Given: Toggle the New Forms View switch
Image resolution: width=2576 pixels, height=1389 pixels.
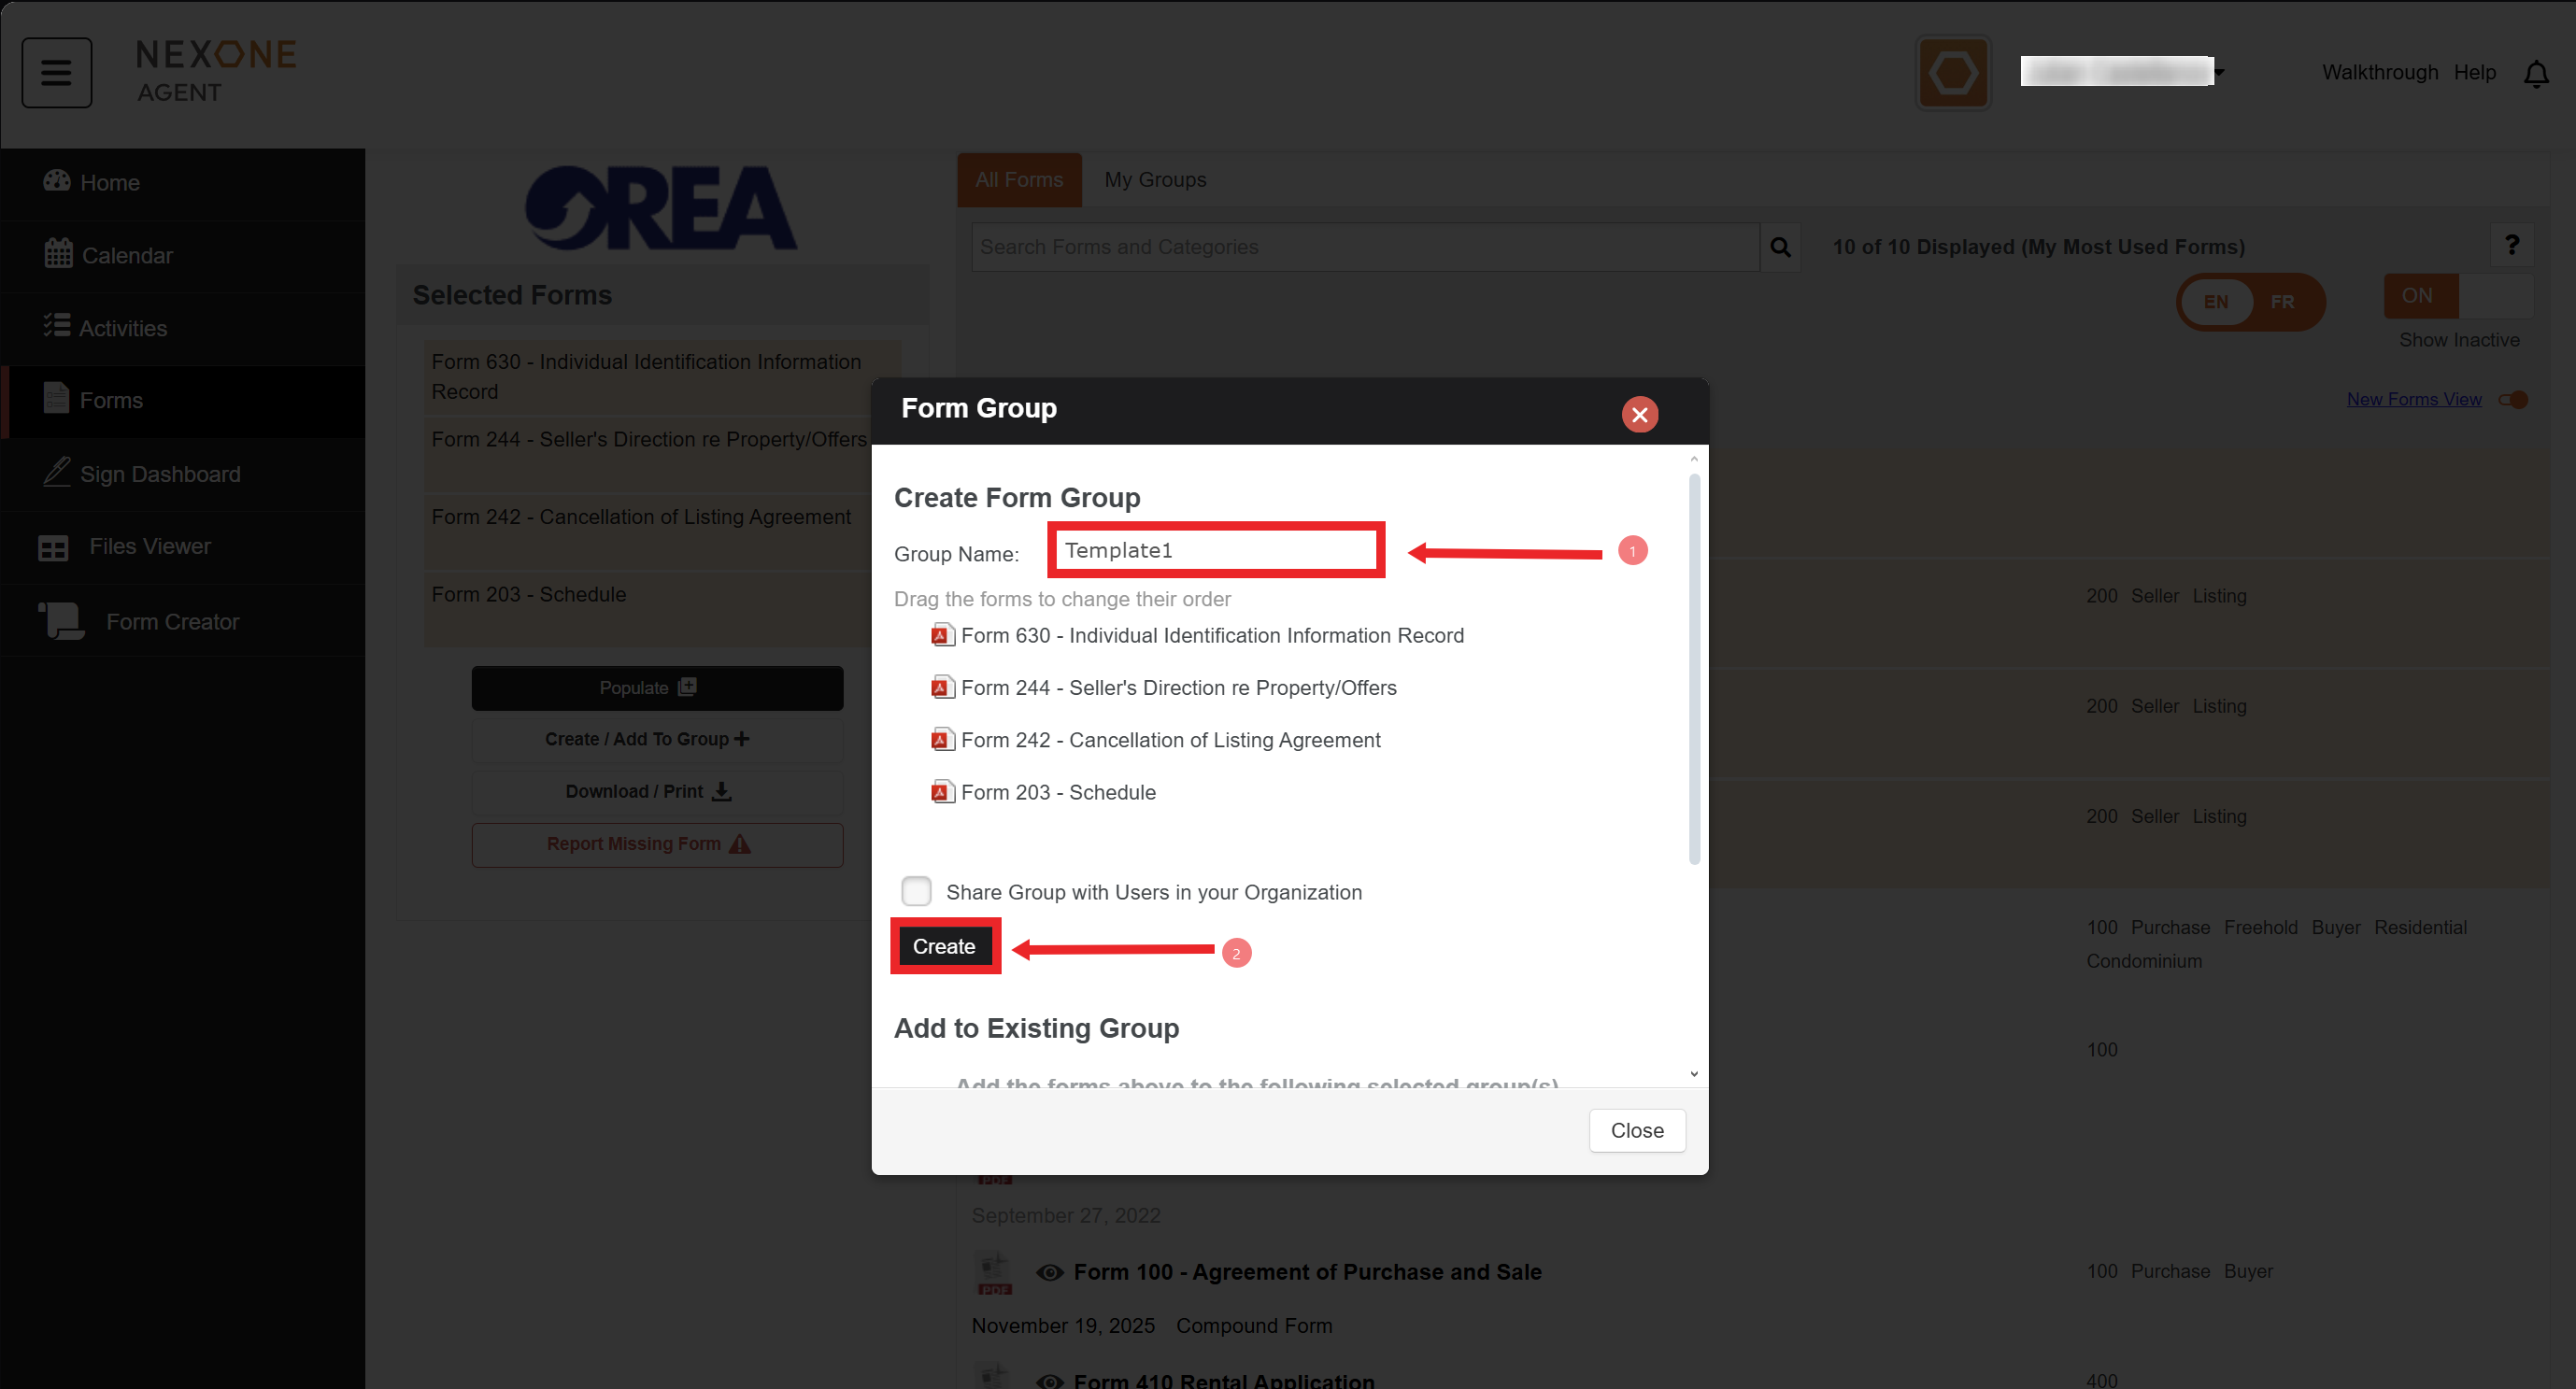Looking at the screenshot, I should (x=2513, y=400).
